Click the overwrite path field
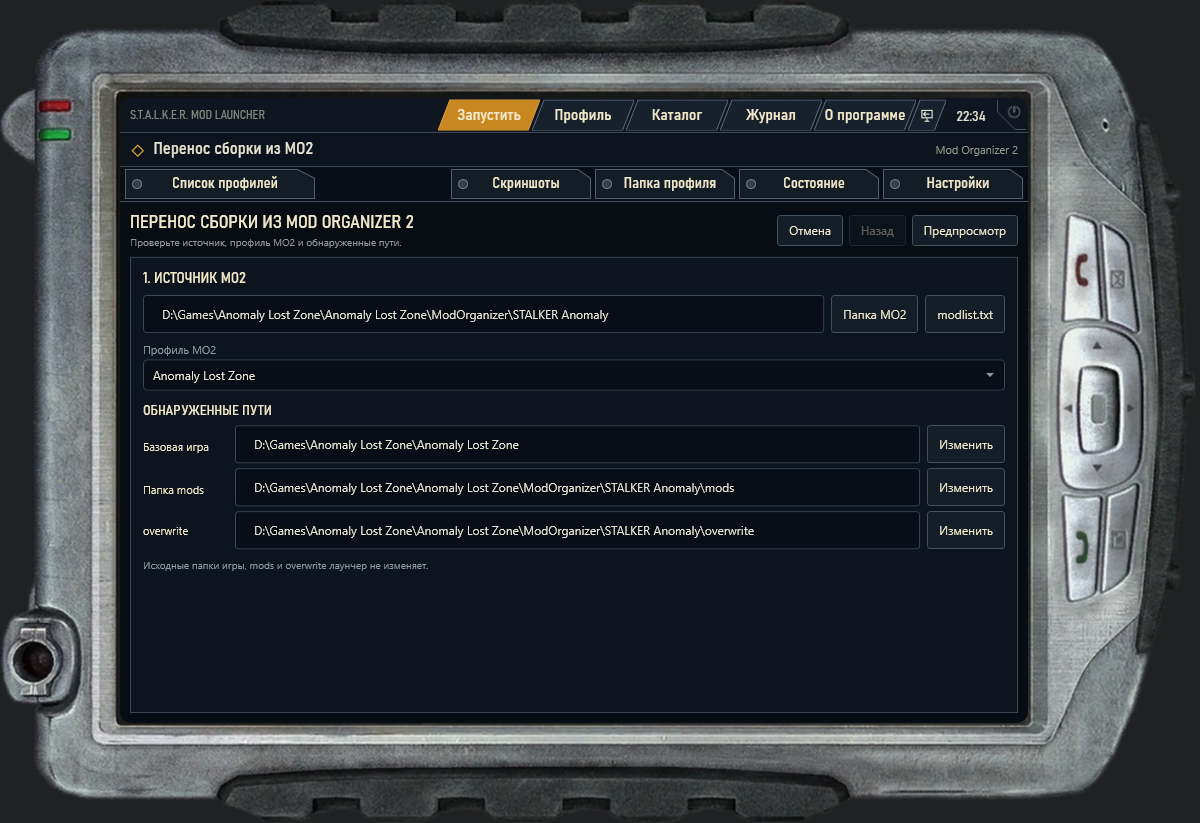Viewport: 1200px width, 823px height. pyautogui.click(x=577, y=531)
